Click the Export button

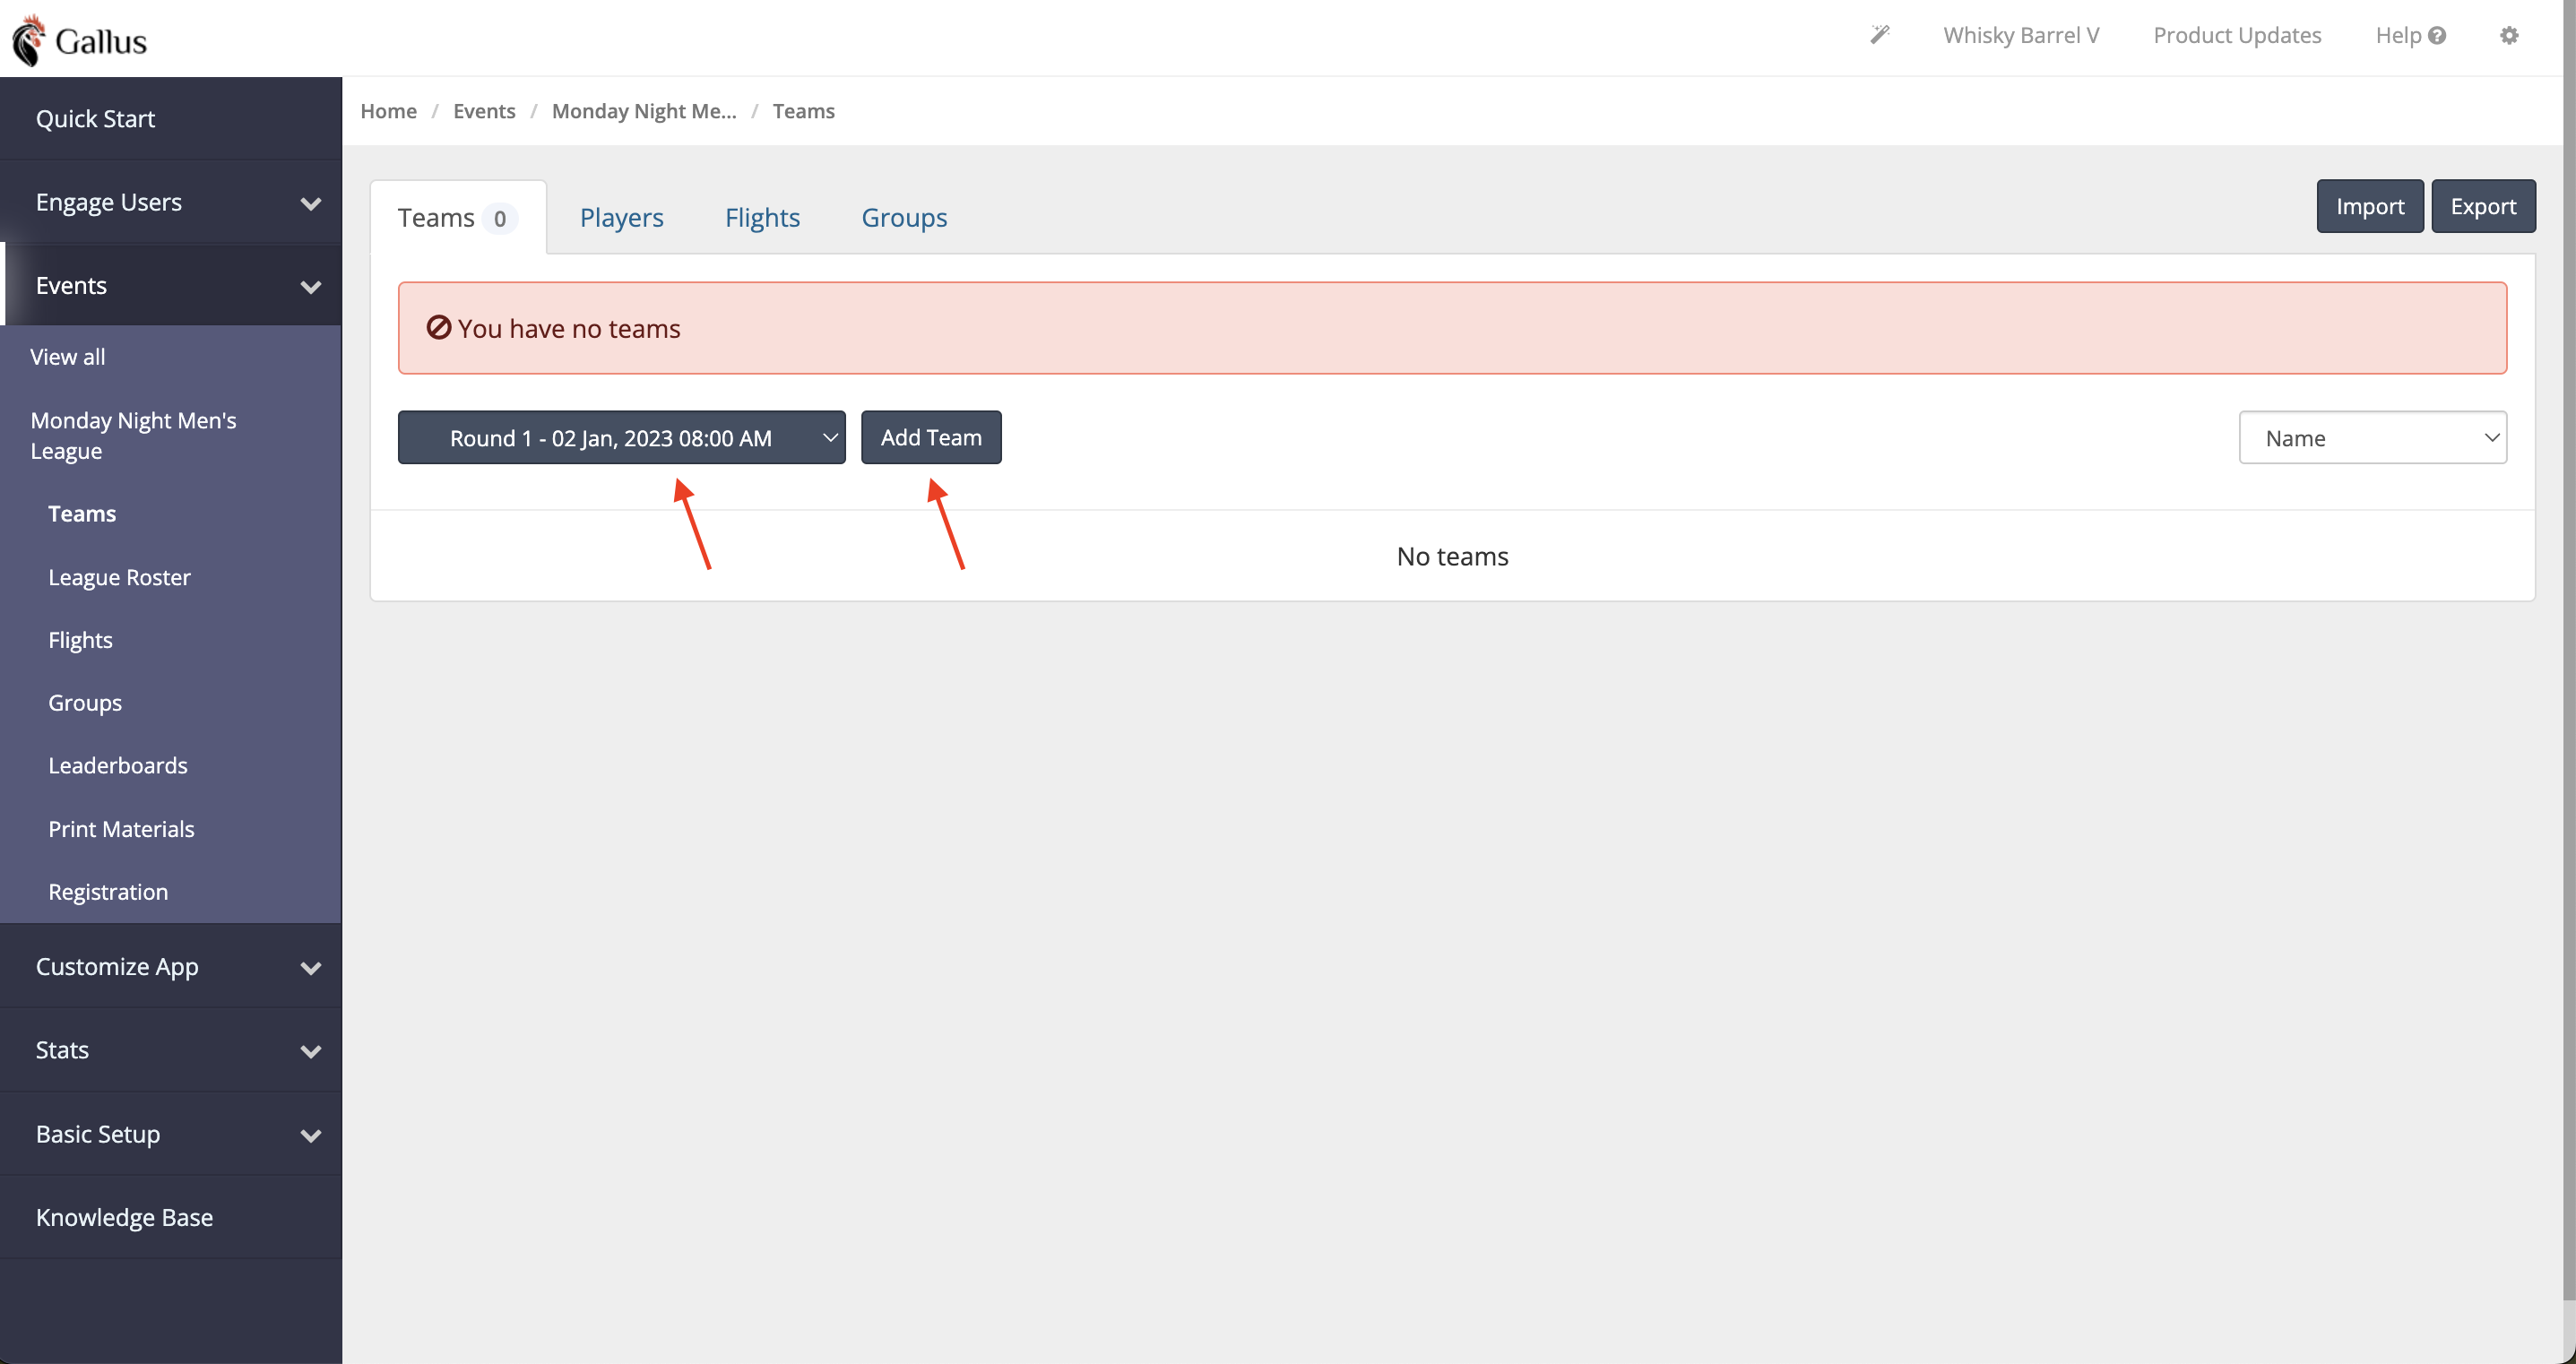(x=2483, y=206)
